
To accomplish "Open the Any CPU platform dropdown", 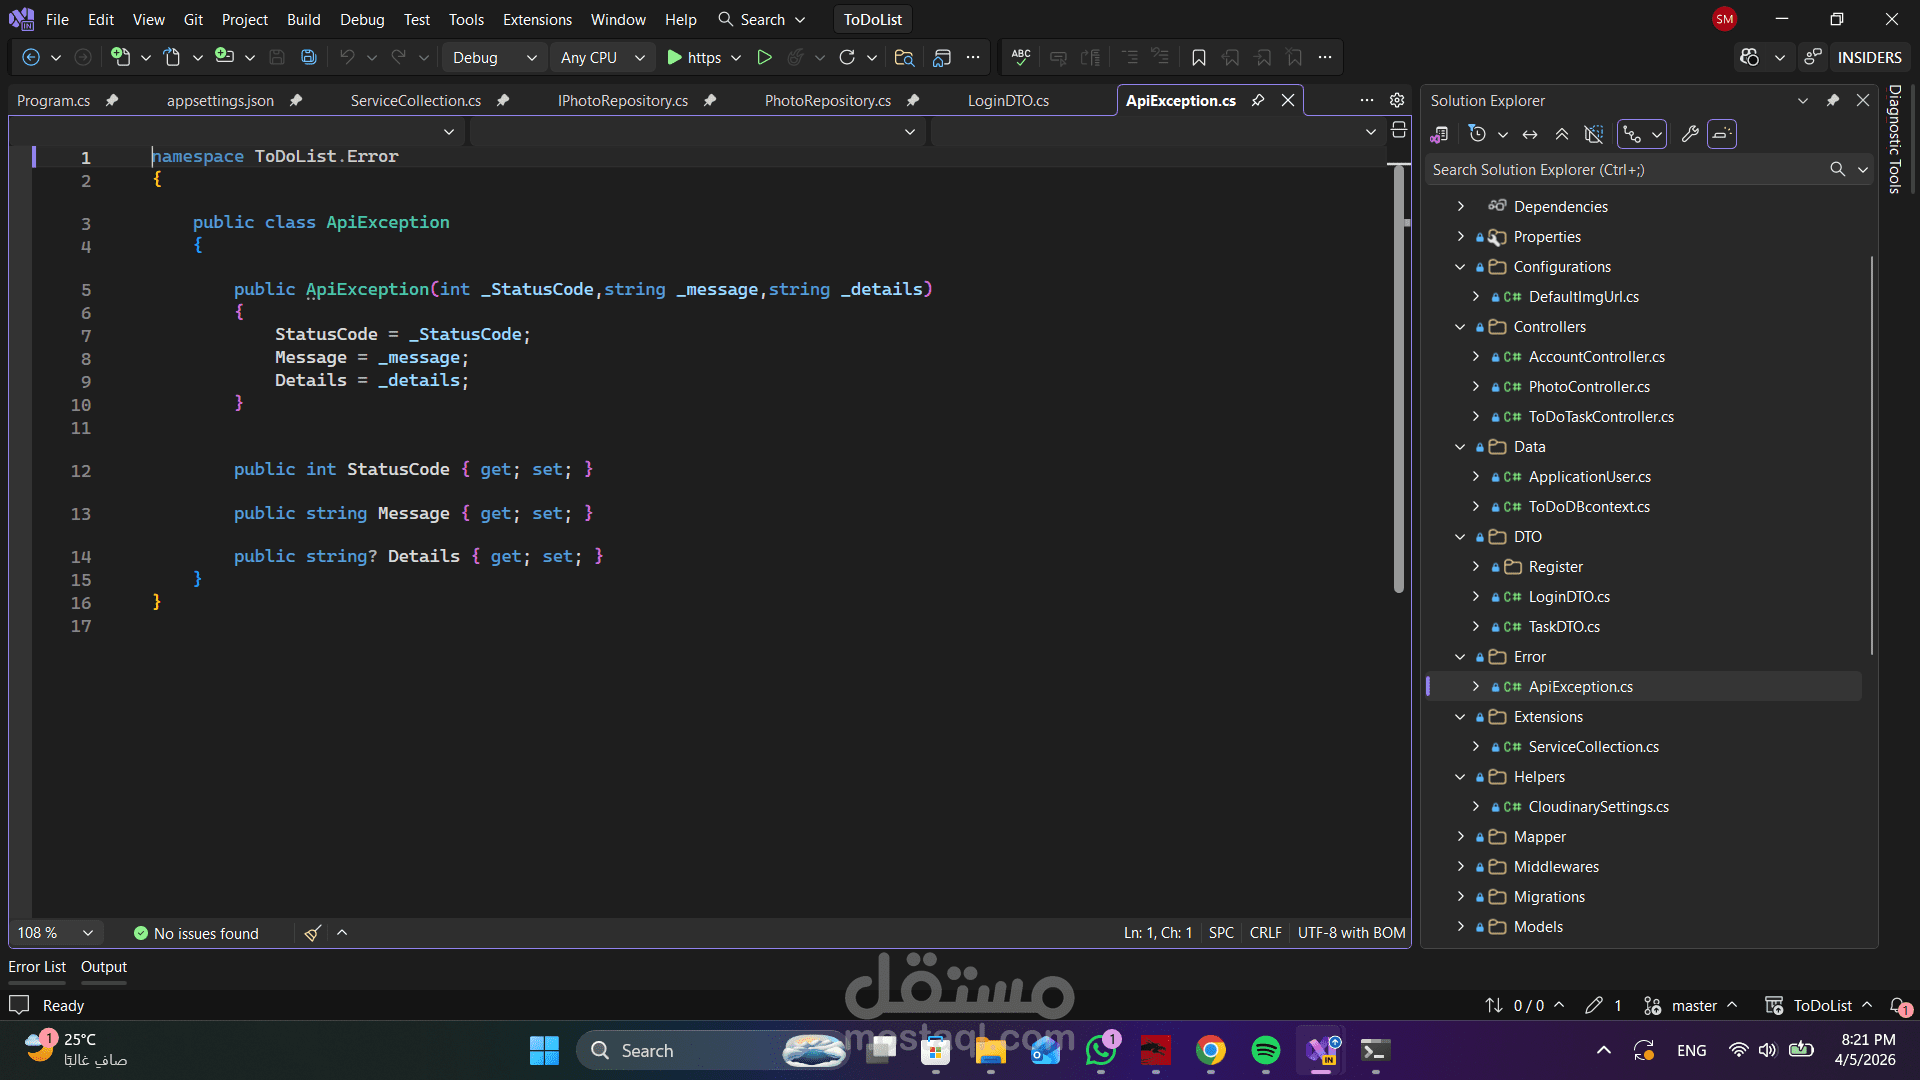I will pos(602,58).
